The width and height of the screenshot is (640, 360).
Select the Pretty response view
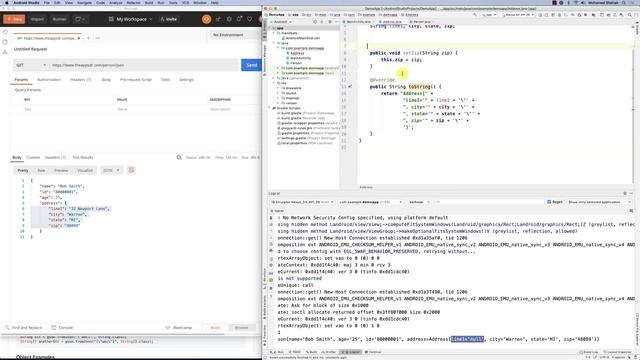pyautogui.click(x=23, y=170)
